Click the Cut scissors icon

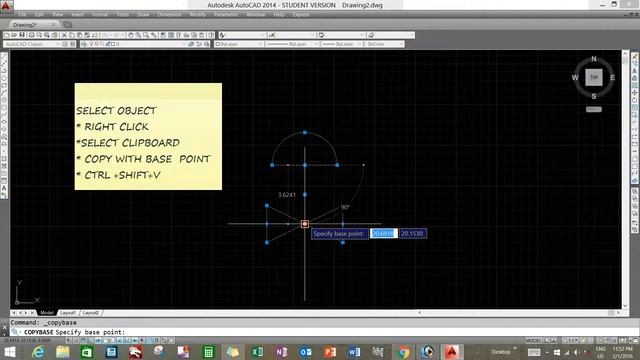(64, 35)
